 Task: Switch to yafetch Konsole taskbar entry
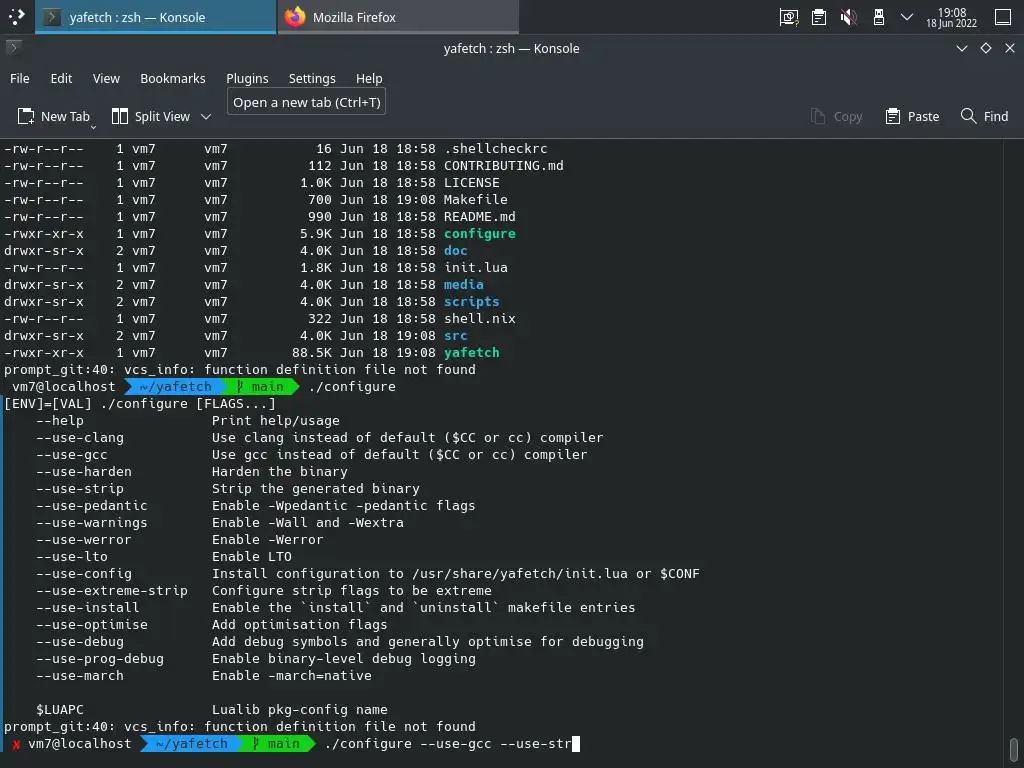point(156,17)
